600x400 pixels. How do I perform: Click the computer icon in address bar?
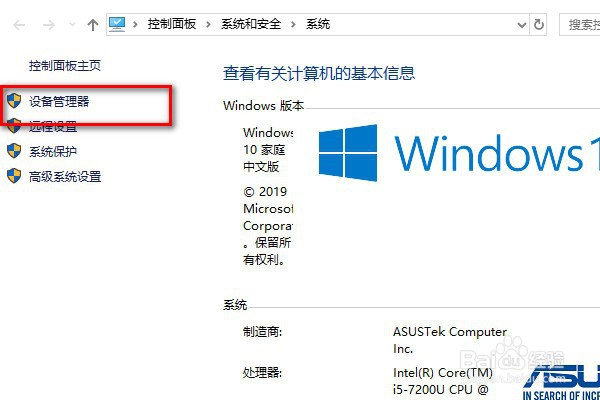click(x=117, y=24)
